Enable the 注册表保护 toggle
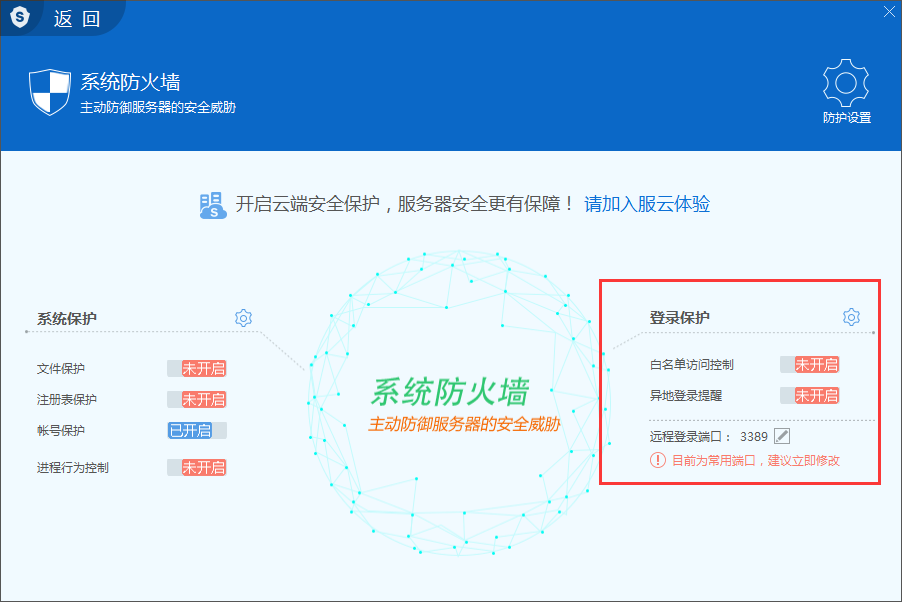Image resolution: width=902 pixels, height=602 pixels. [x=197, y=400]
